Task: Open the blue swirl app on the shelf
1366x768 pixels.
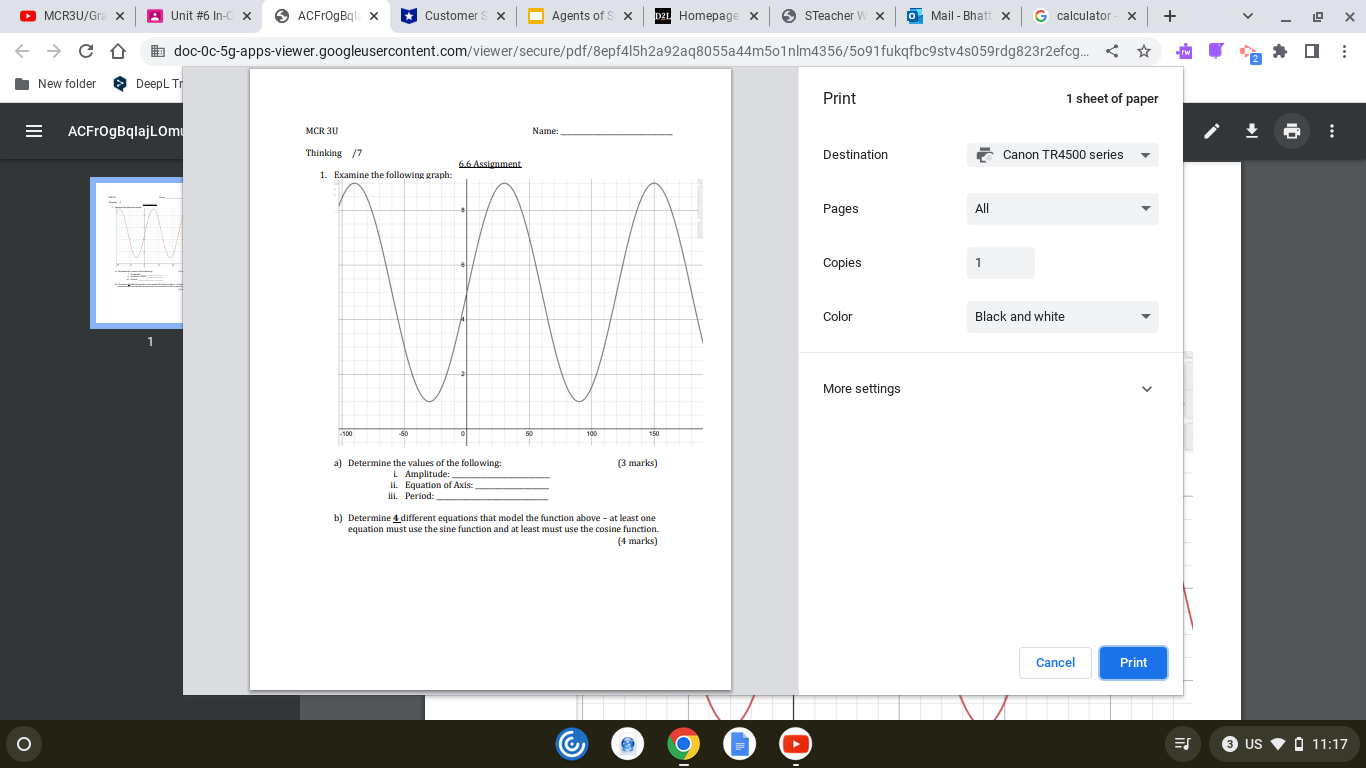Action: tap(572, 744)
